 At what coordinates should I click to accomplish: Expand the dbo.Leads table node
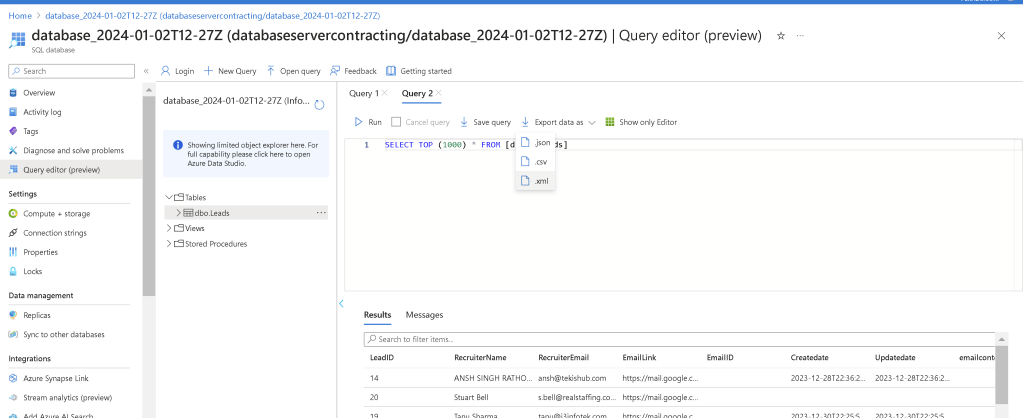[179, 213]
